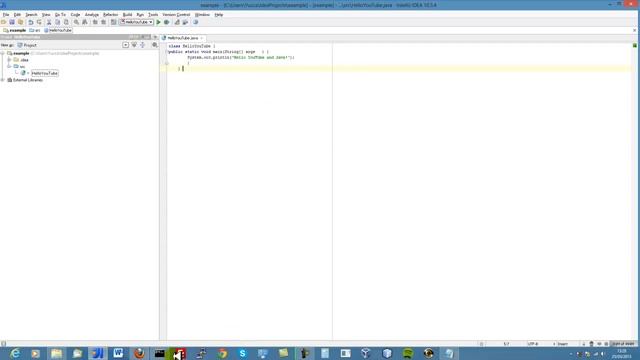The width and height of the screenshot is (640, 360).
Task: Toggle Insert mode in the status bar
Action: [x=563, y=344]
